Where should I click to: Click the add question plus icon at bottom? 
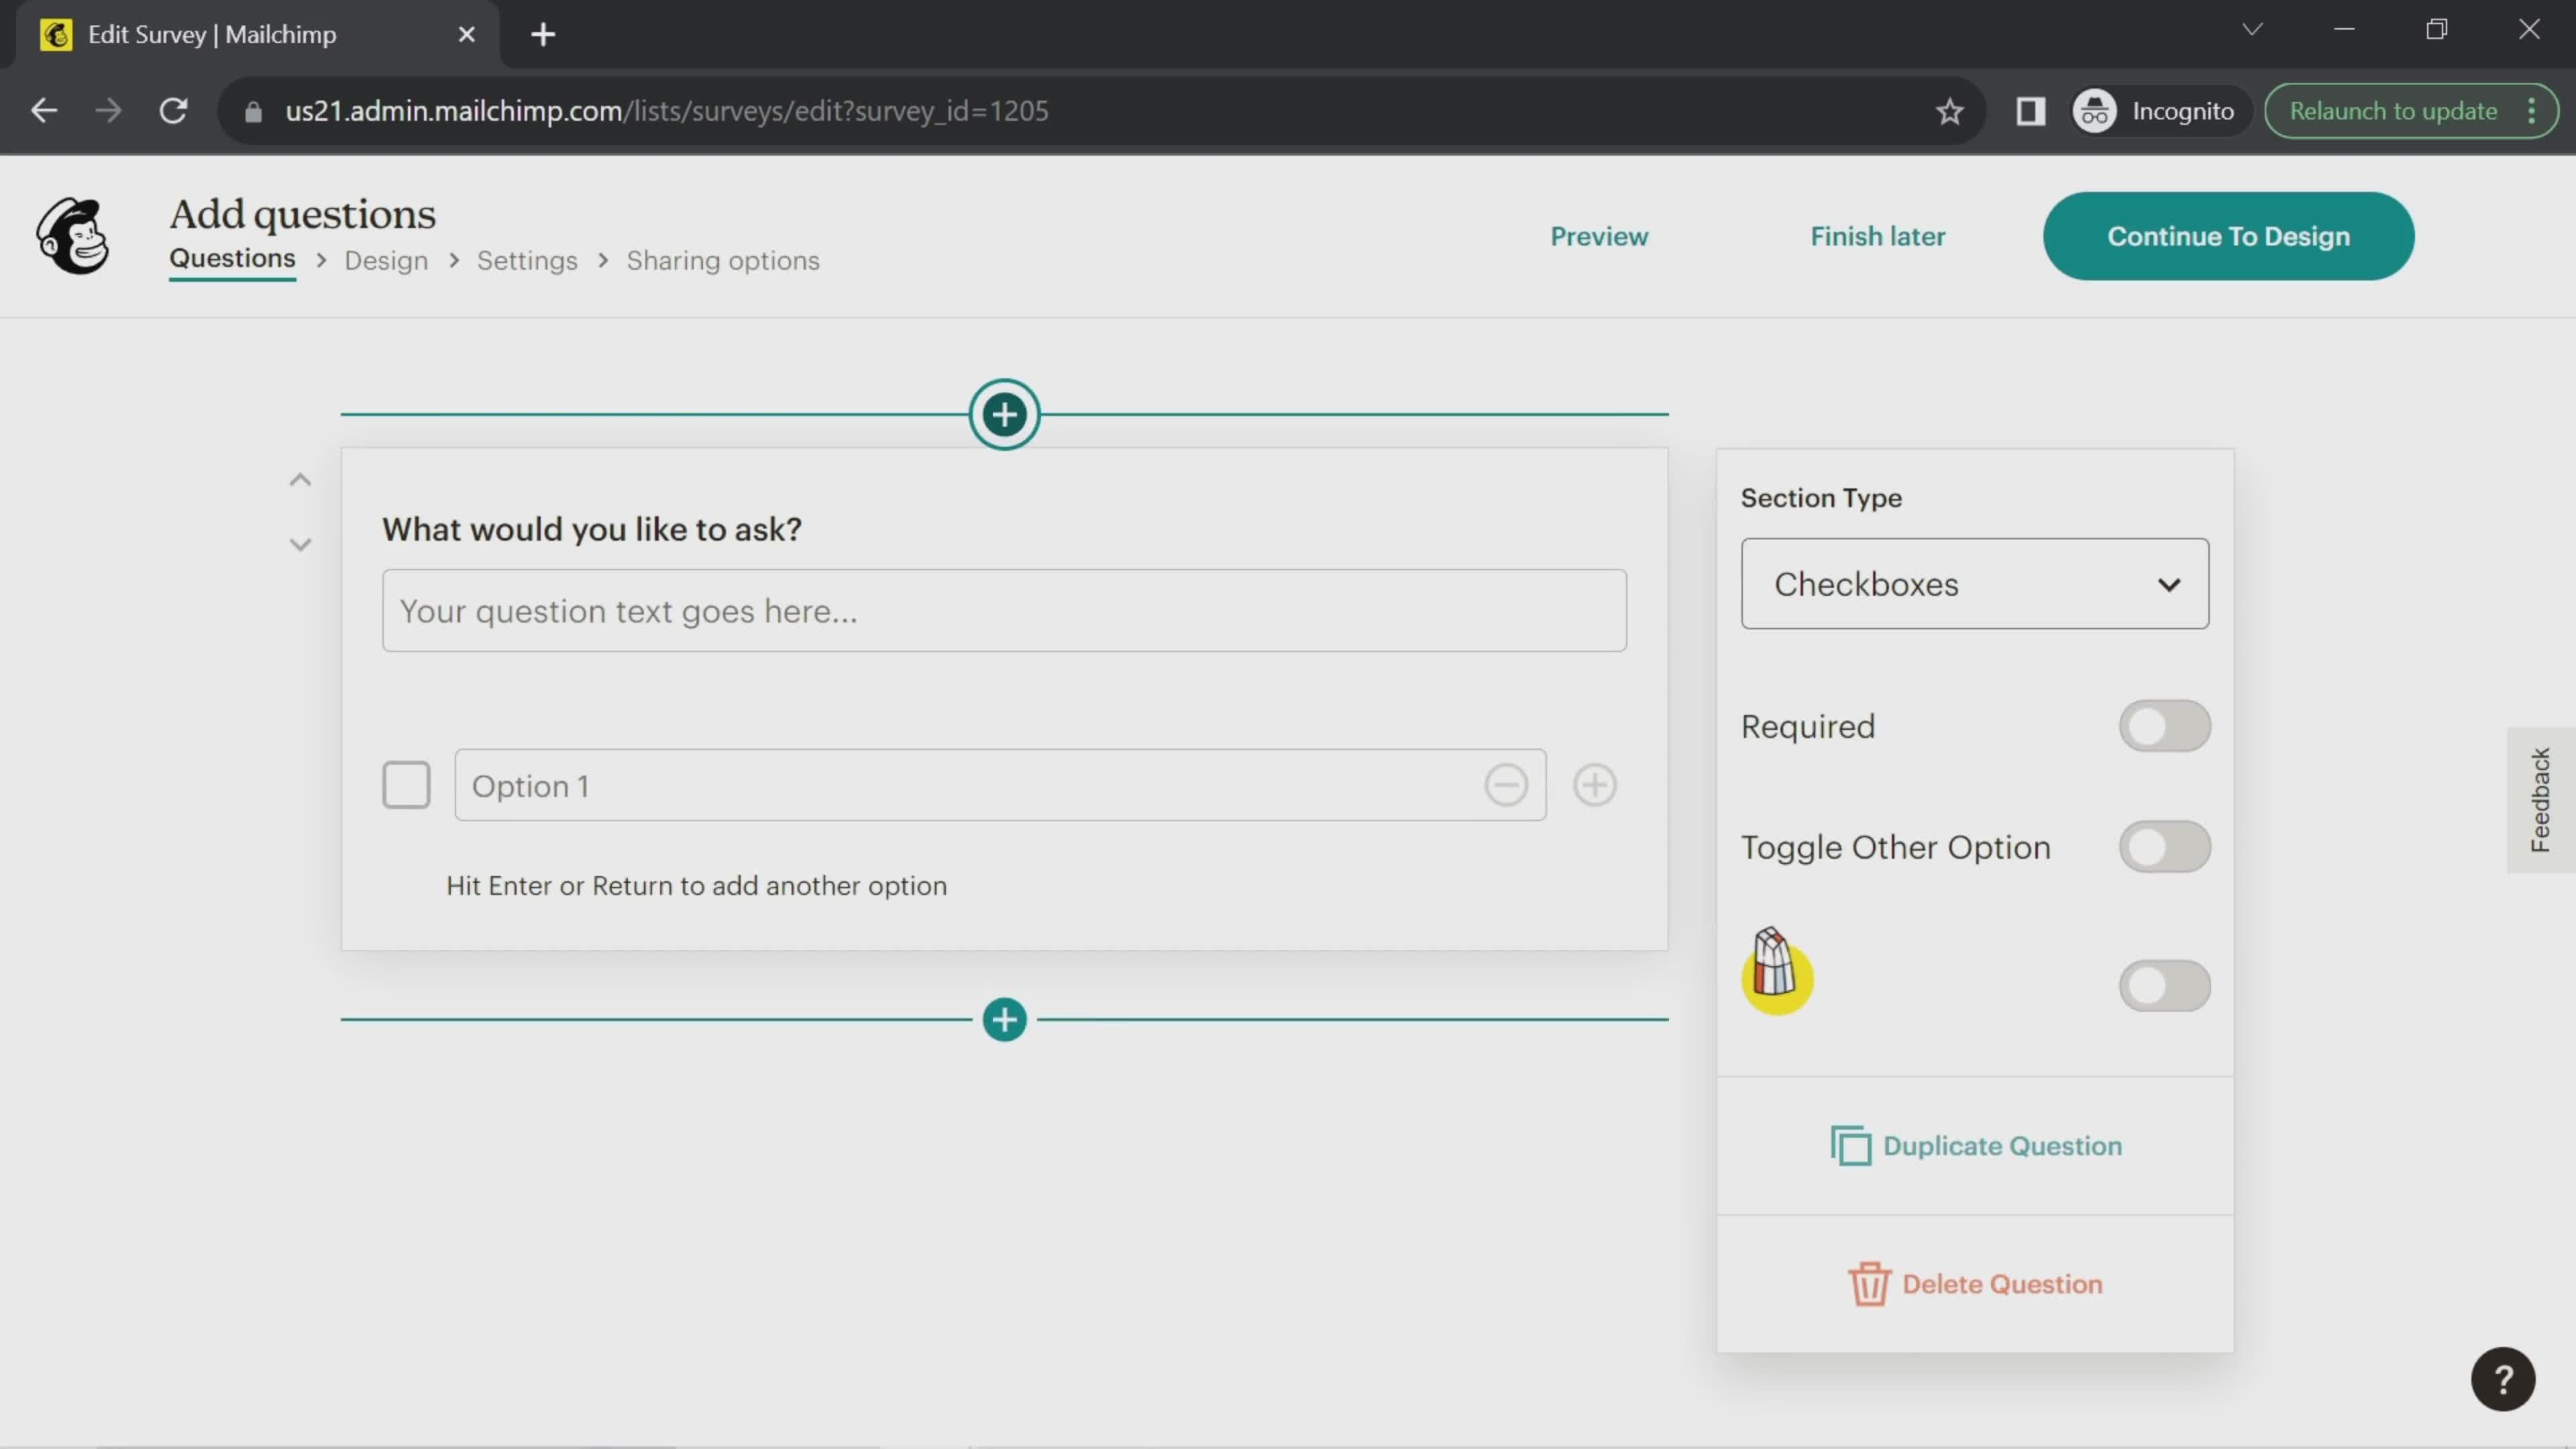pos(1002,1017)
